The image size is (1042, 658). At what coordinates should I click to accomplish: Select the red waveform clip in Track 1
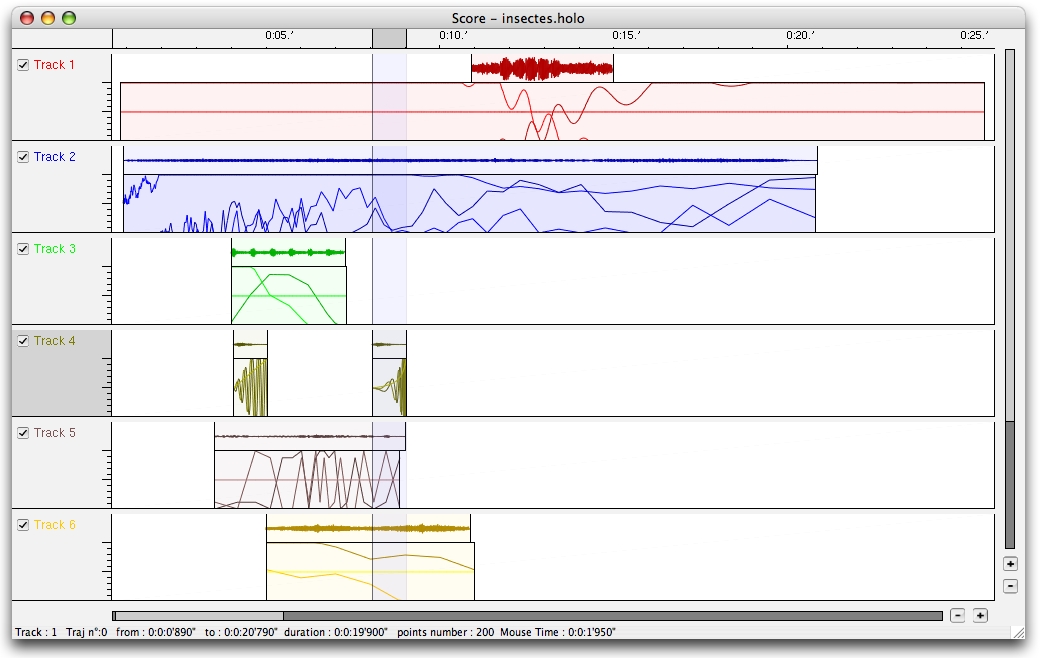tap(541, 68)
